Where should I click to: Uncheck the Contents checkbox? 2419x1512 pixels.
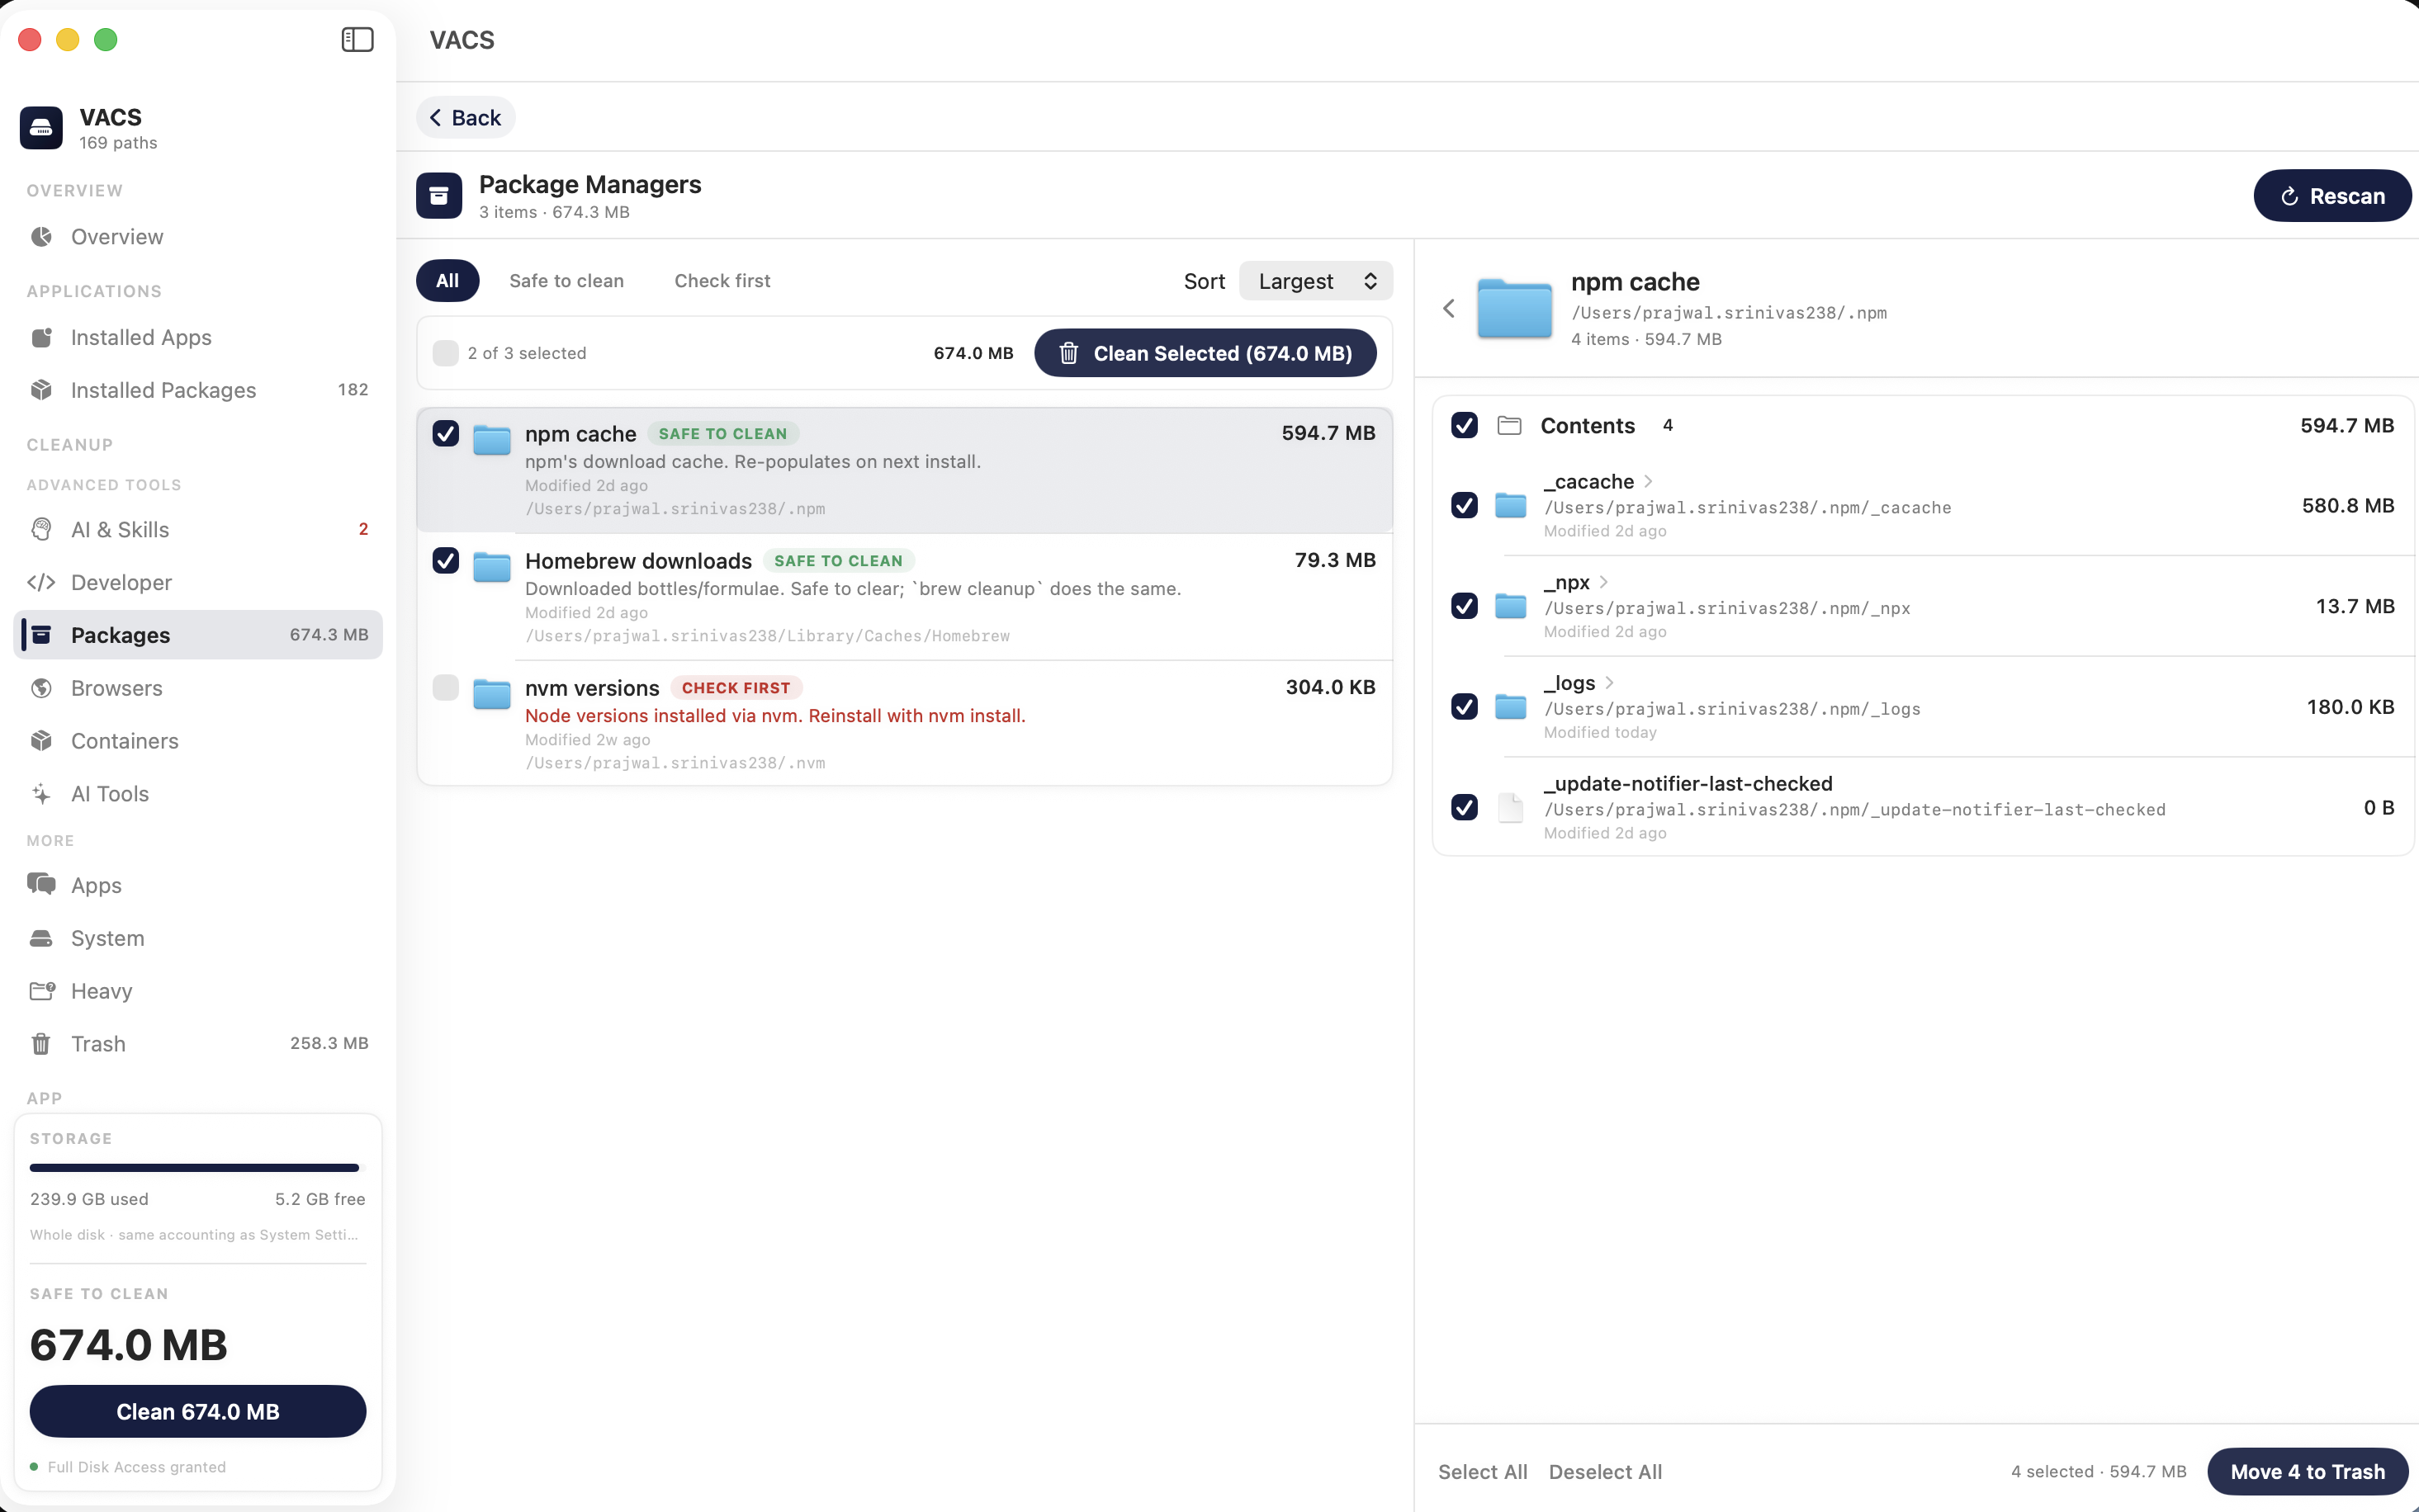click(1464, 425)
